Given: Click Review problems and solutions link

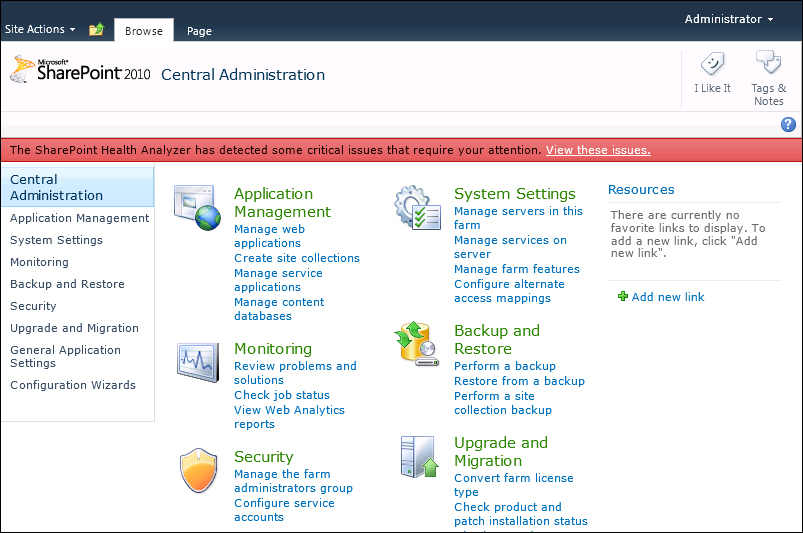Looking at the screenshot, I should [295, 373].
